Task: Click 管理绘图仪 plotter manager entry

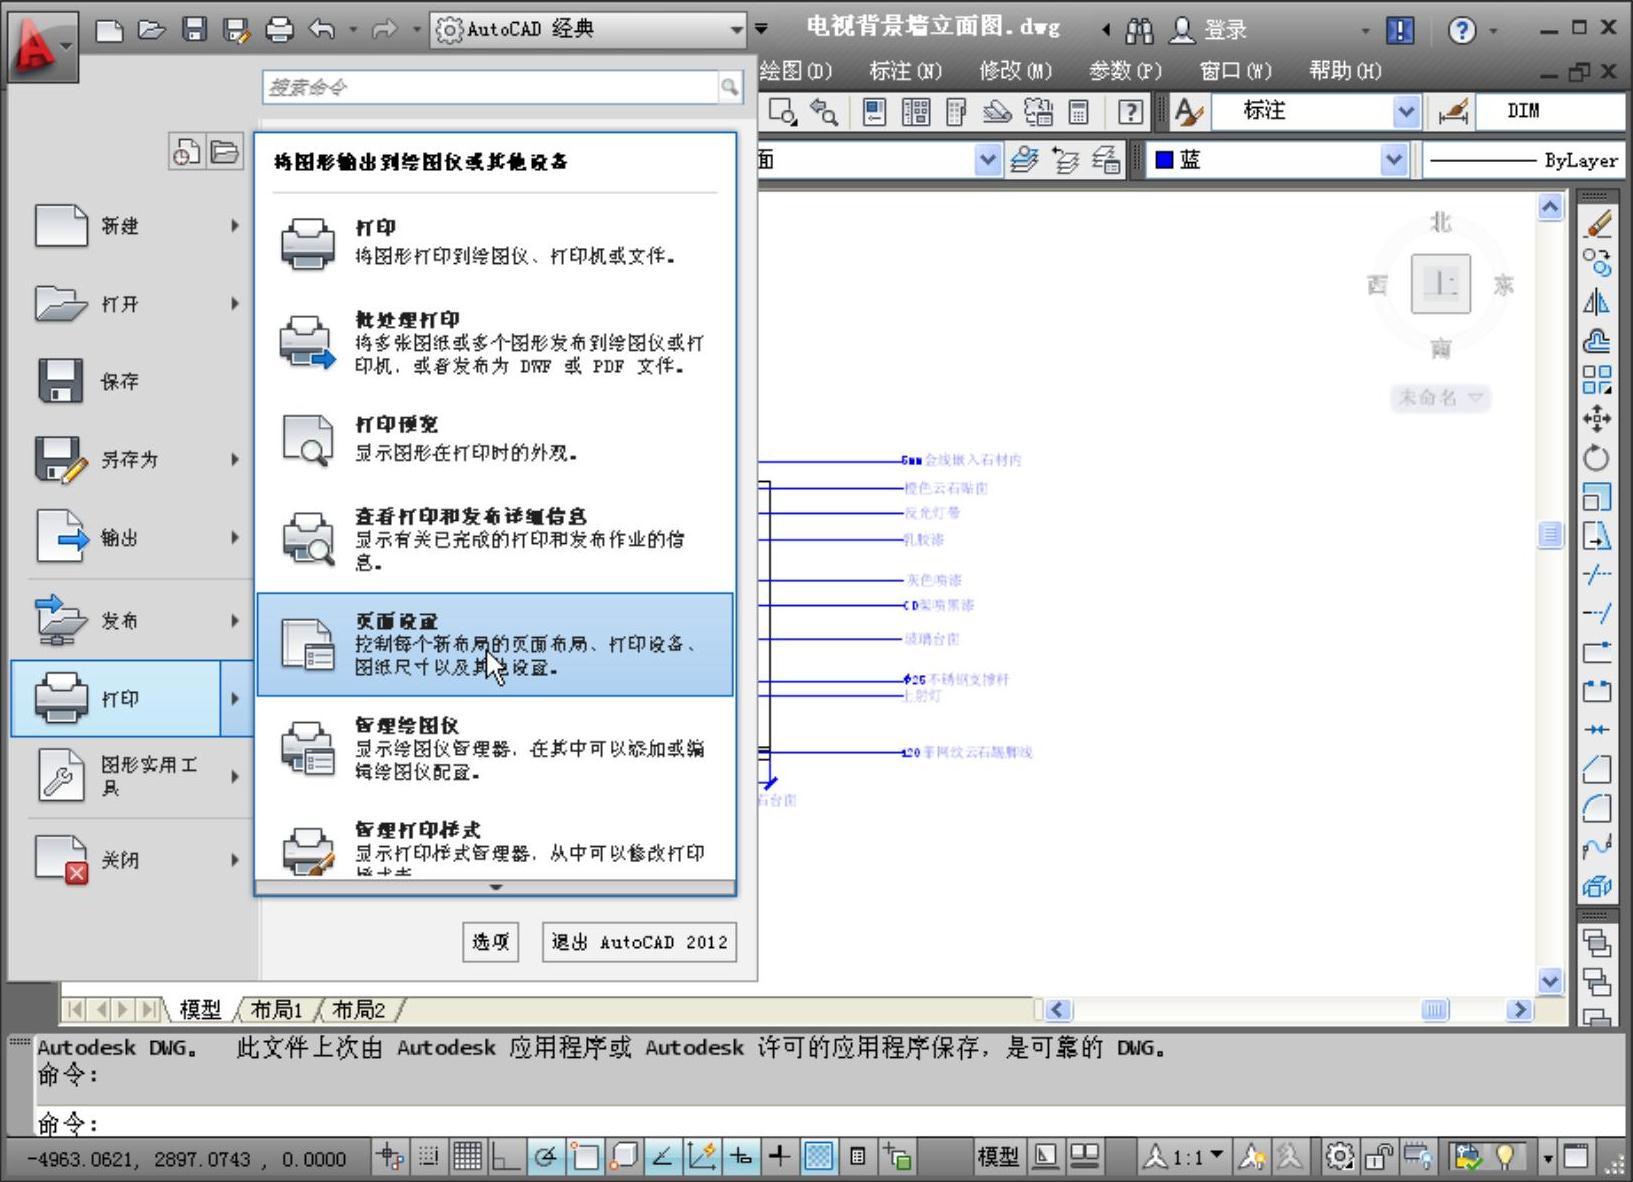Action: 495,748
